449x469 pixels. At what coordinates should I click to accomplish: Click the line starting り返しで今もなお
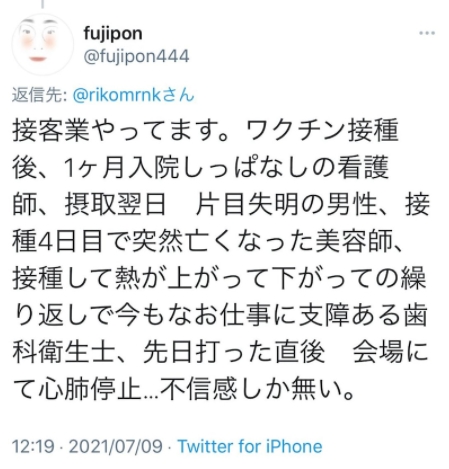pos(220,315)
